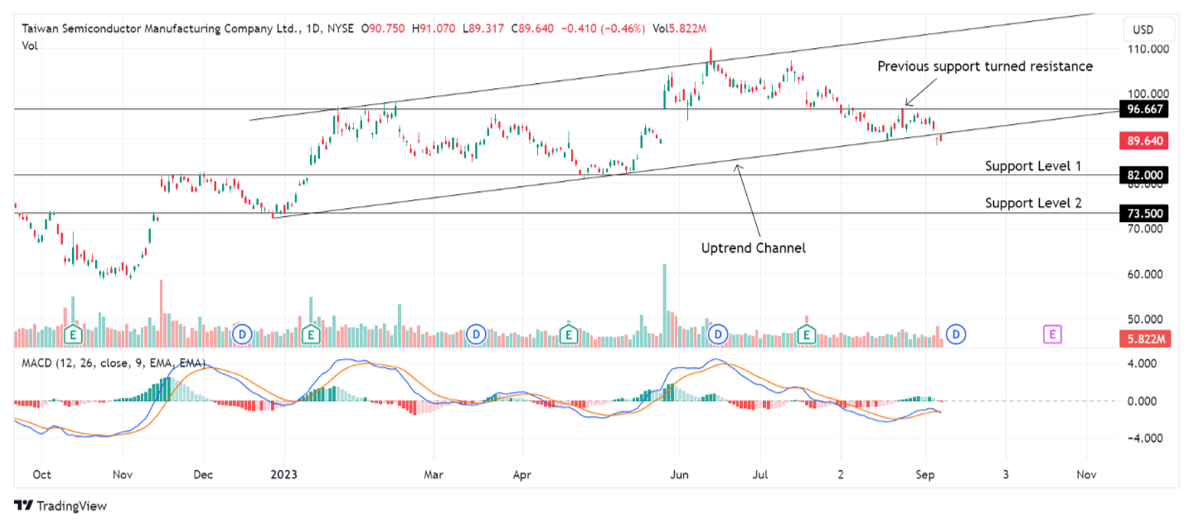The width and height of the screenshot is (1191, 524).
Task: Click the dividend D marker in March
Action: point(476,333)
